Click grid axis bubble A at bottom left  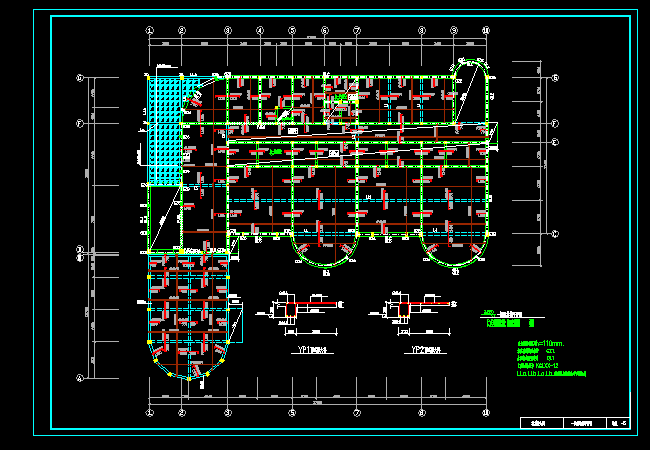click(x=79, y=377)
